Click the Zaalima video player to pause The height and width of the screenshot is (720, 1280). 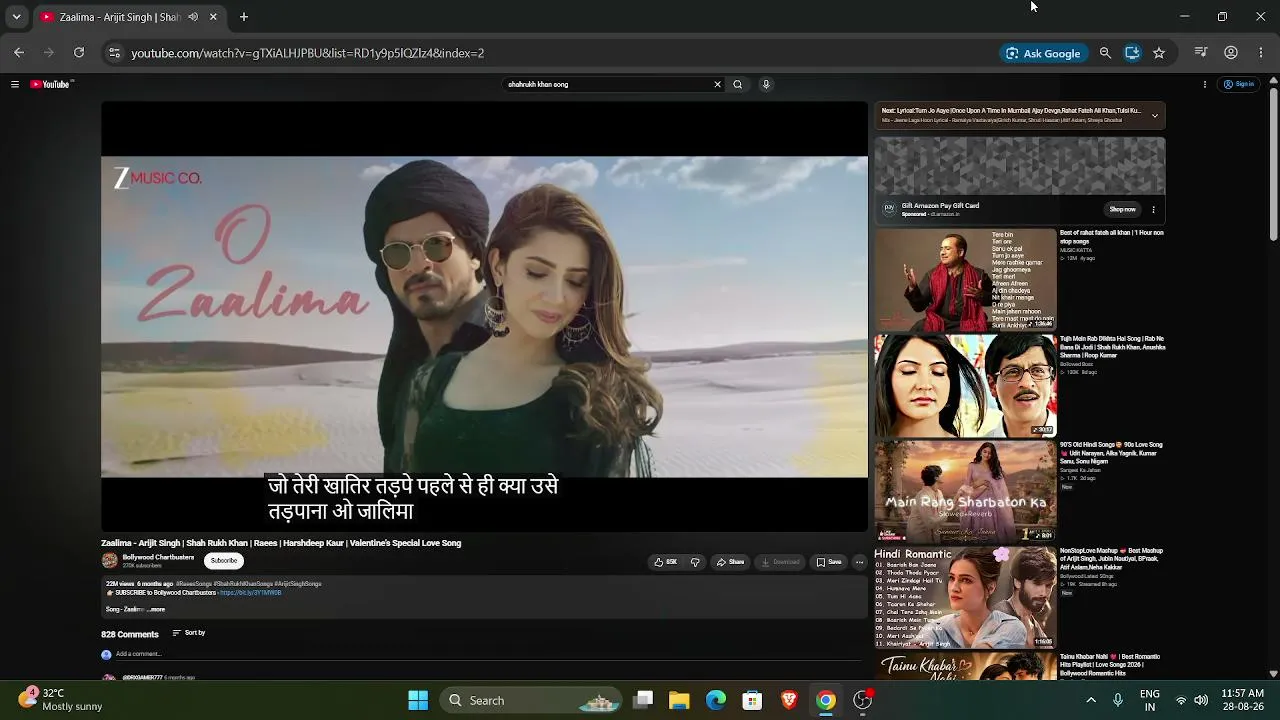pos(484,316)
